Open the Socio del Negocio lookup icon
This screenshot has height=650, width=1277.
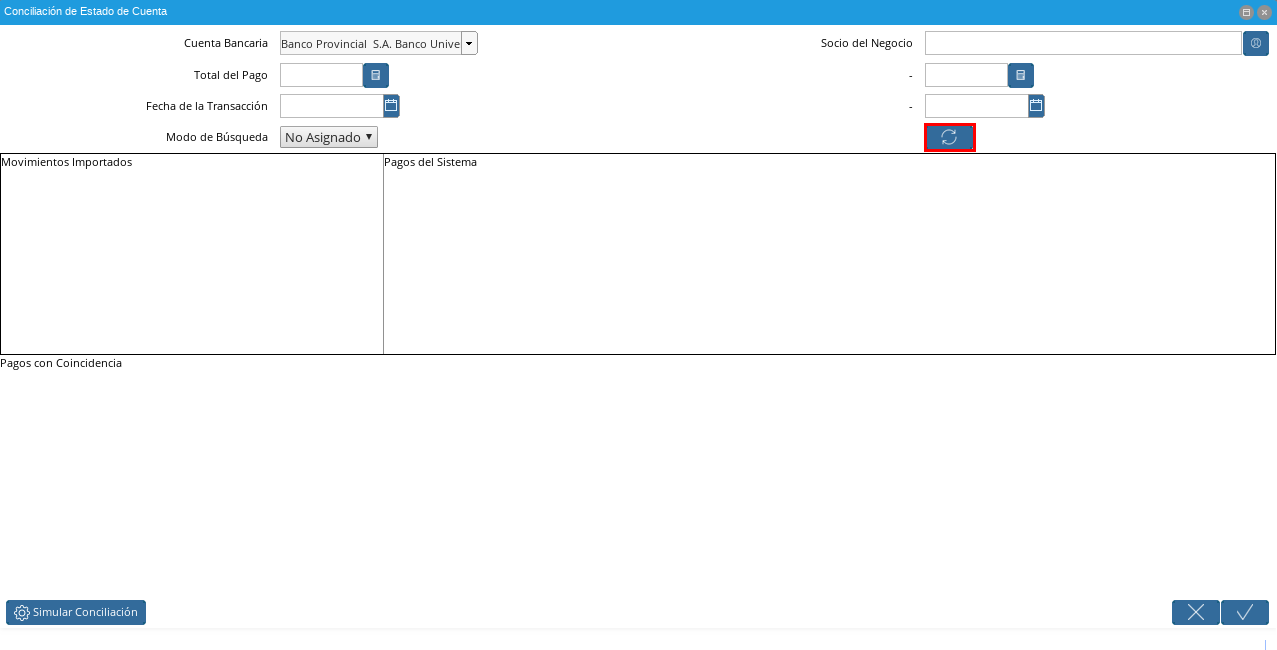pyautogui.click(x=1256, y=43)
